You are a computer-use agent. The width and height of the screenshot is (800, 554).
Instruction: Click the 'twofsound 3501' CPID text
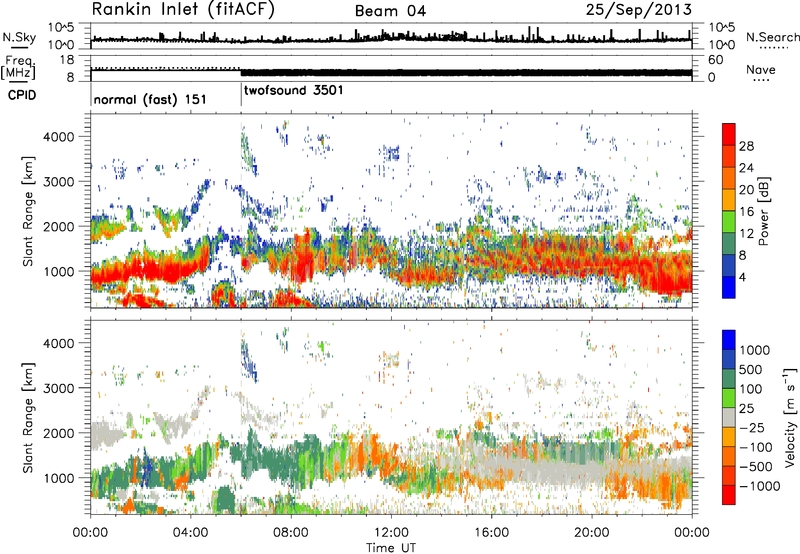point(294,90)
